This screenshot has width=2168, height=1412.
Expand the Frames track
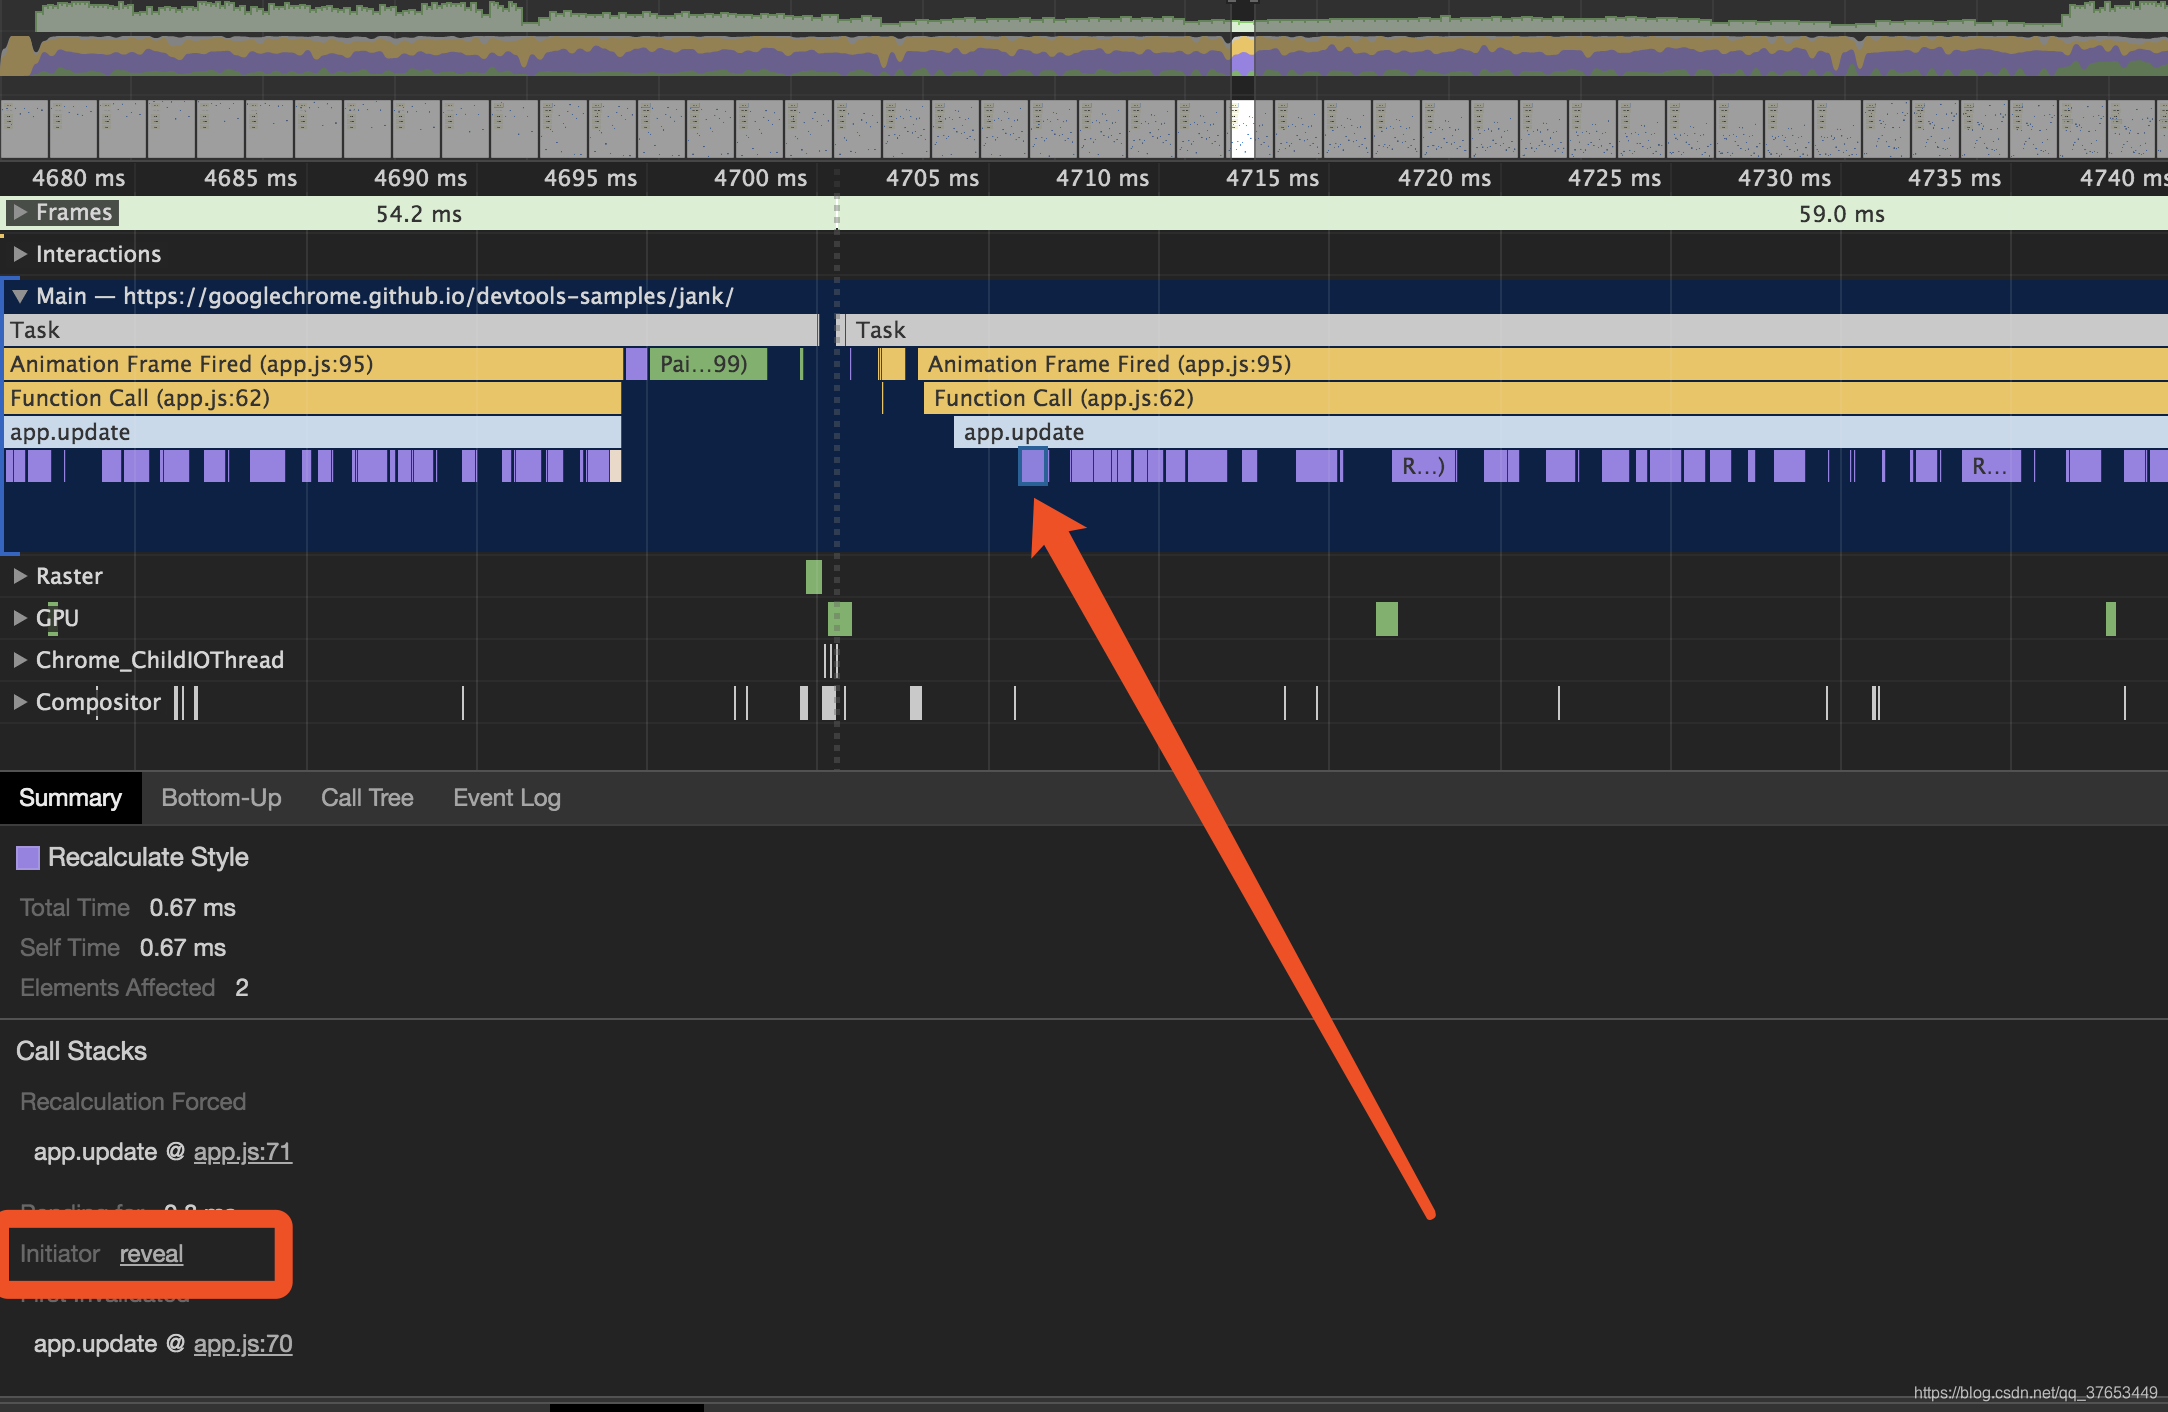(19, 212)
